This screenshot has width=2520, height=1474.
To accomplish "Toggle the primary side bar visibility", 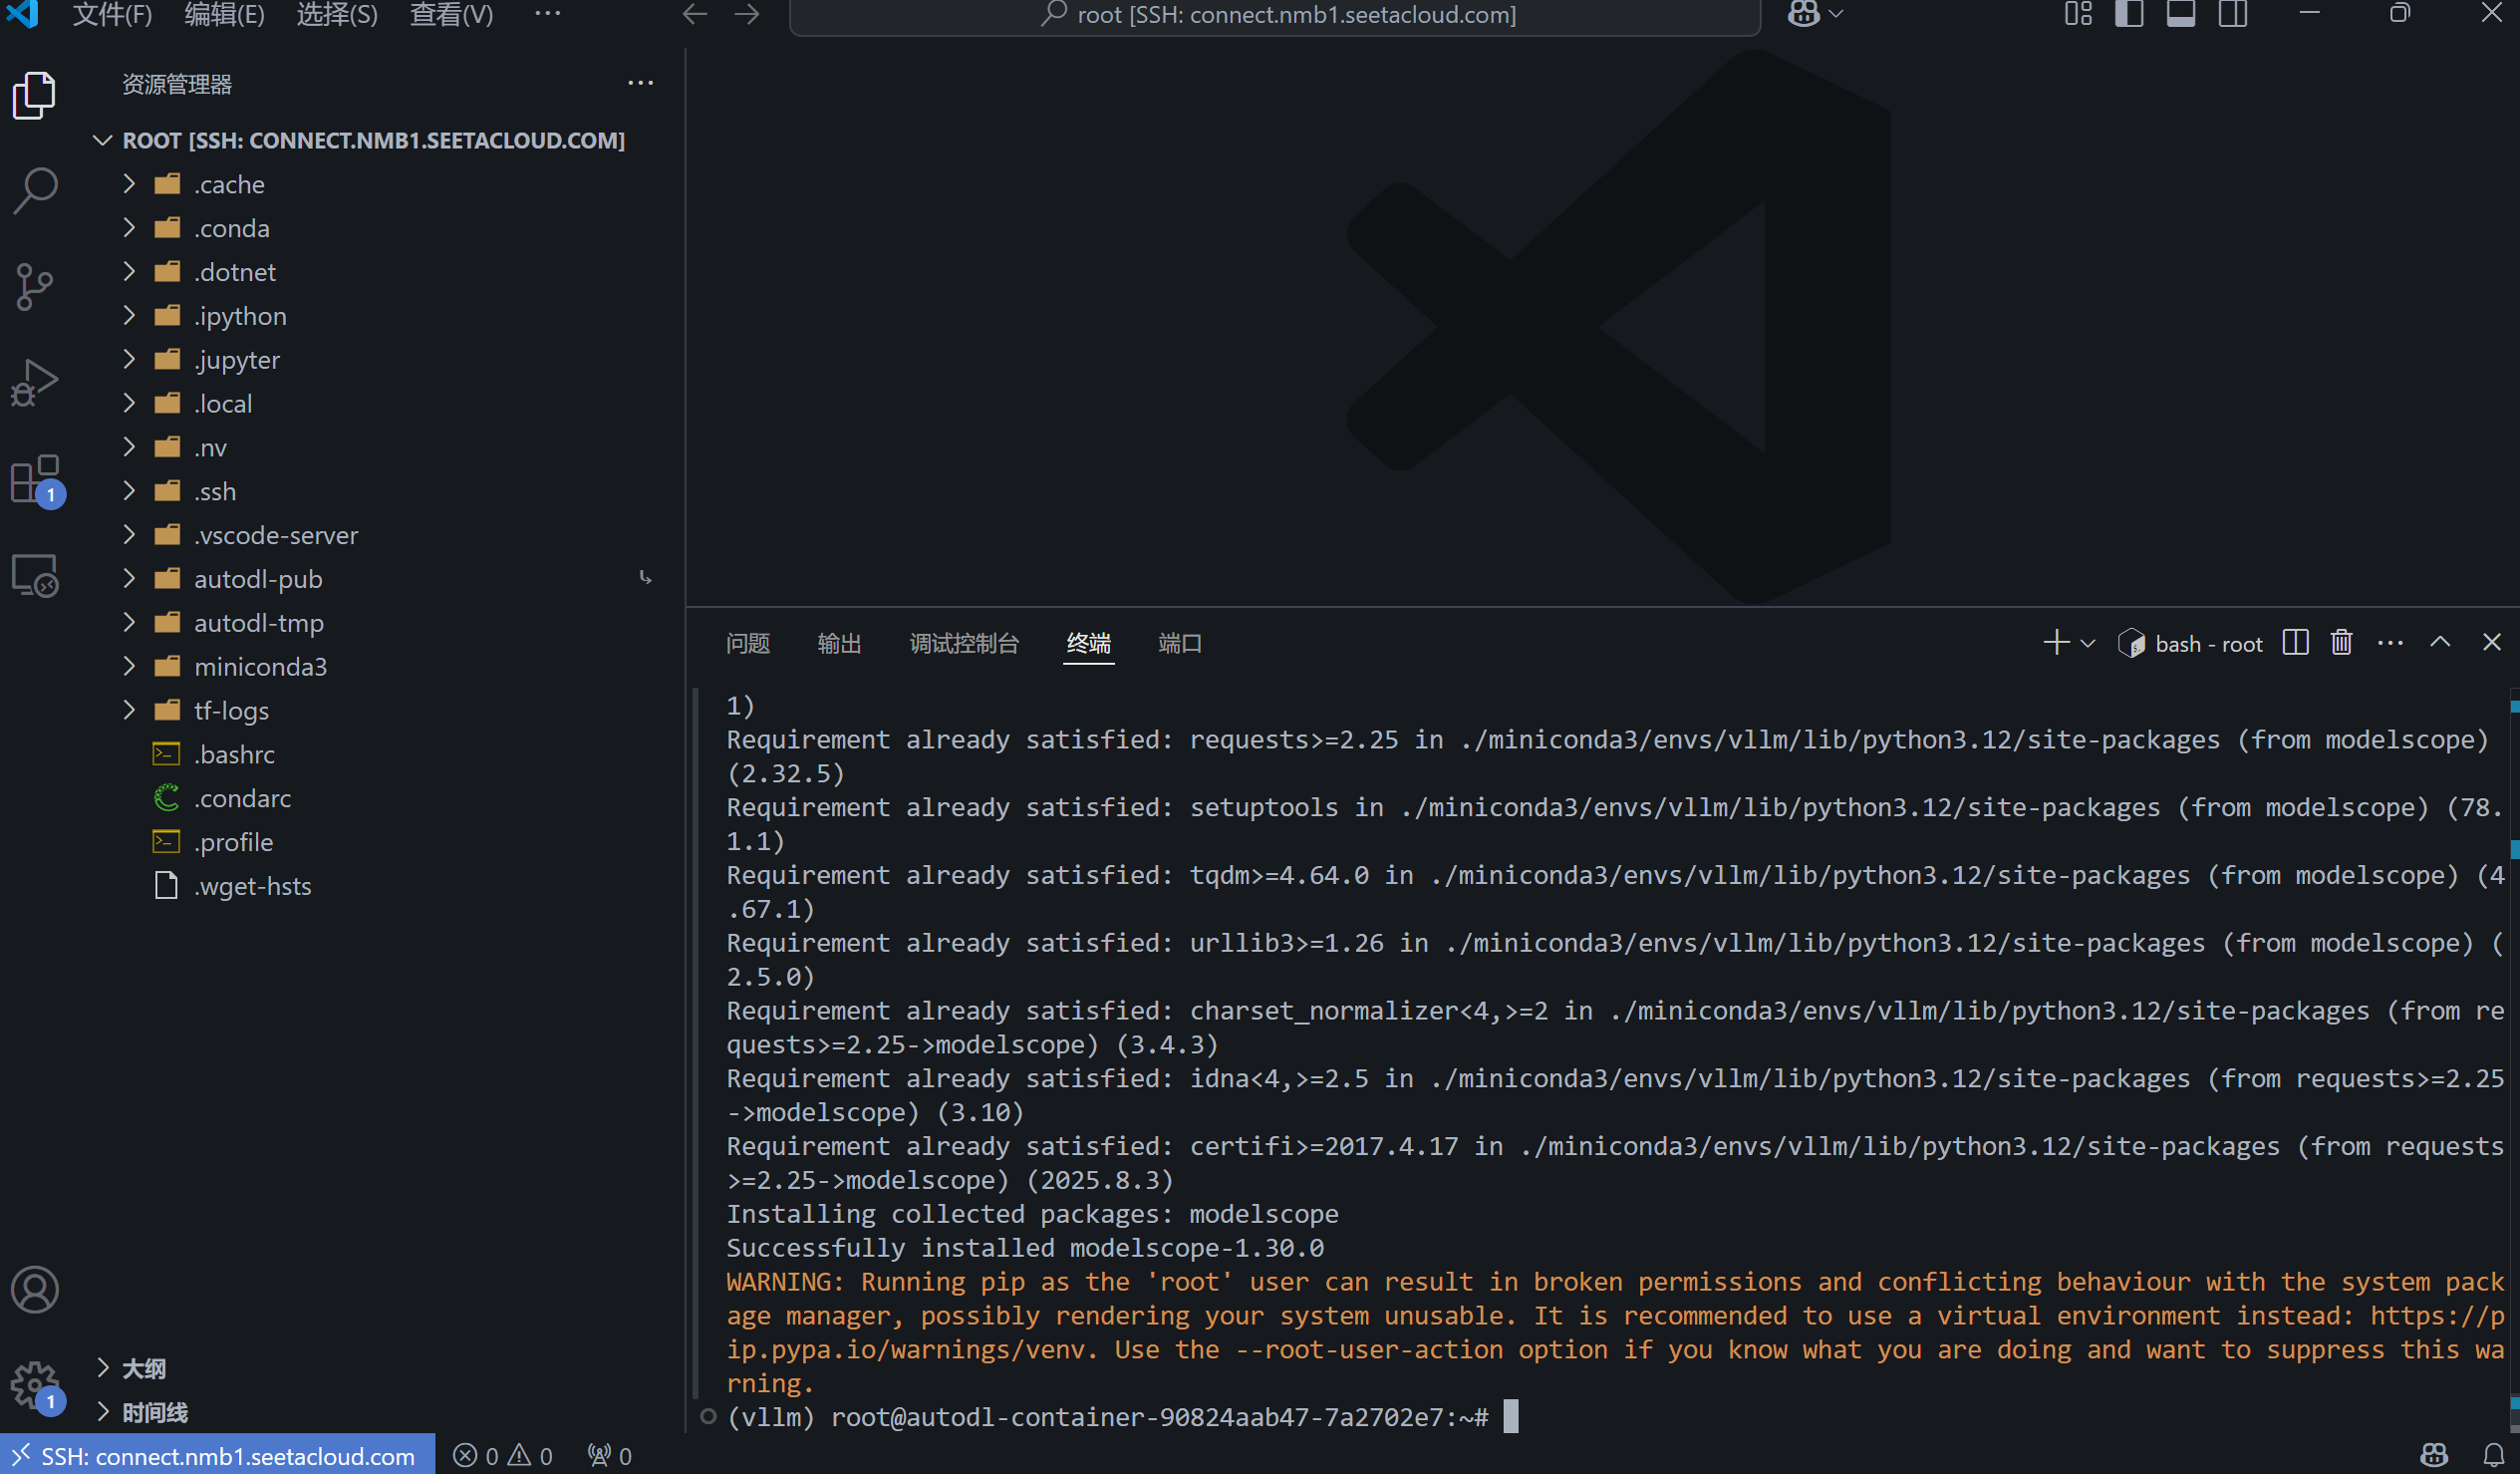I will (2129, 14).
